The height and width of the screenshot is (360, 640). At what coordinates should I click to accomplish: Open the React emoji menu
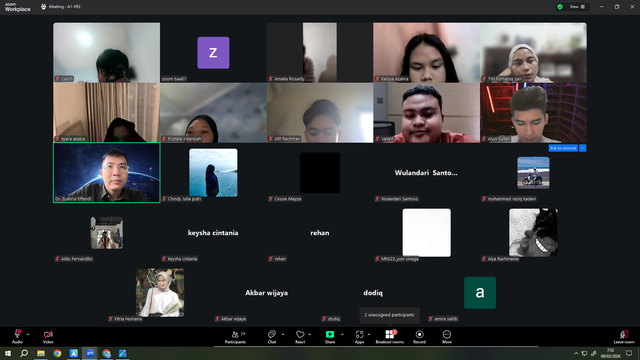click(x=300, y=337)
